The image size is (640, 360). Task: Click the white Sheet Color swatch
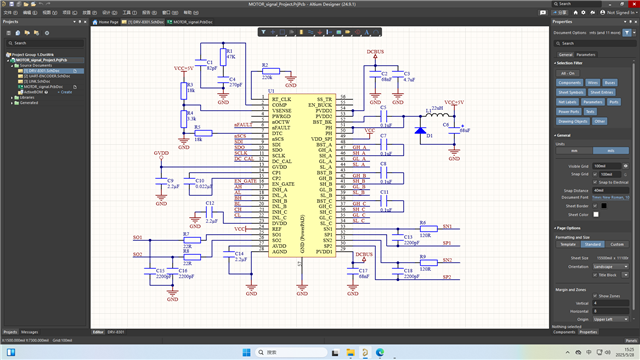point(596,214)
